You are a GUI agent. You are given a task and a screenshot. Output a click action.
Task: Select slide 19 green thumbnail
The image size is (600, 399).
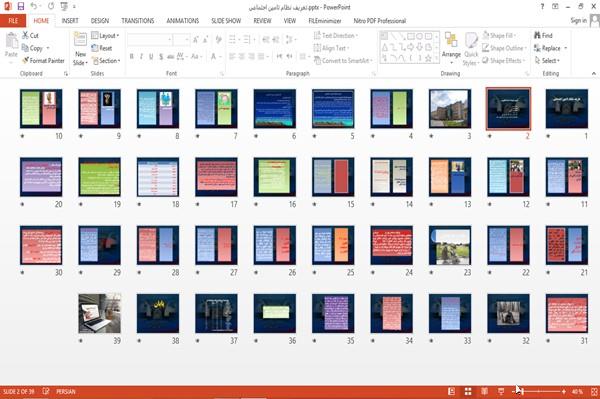point(99,177)
